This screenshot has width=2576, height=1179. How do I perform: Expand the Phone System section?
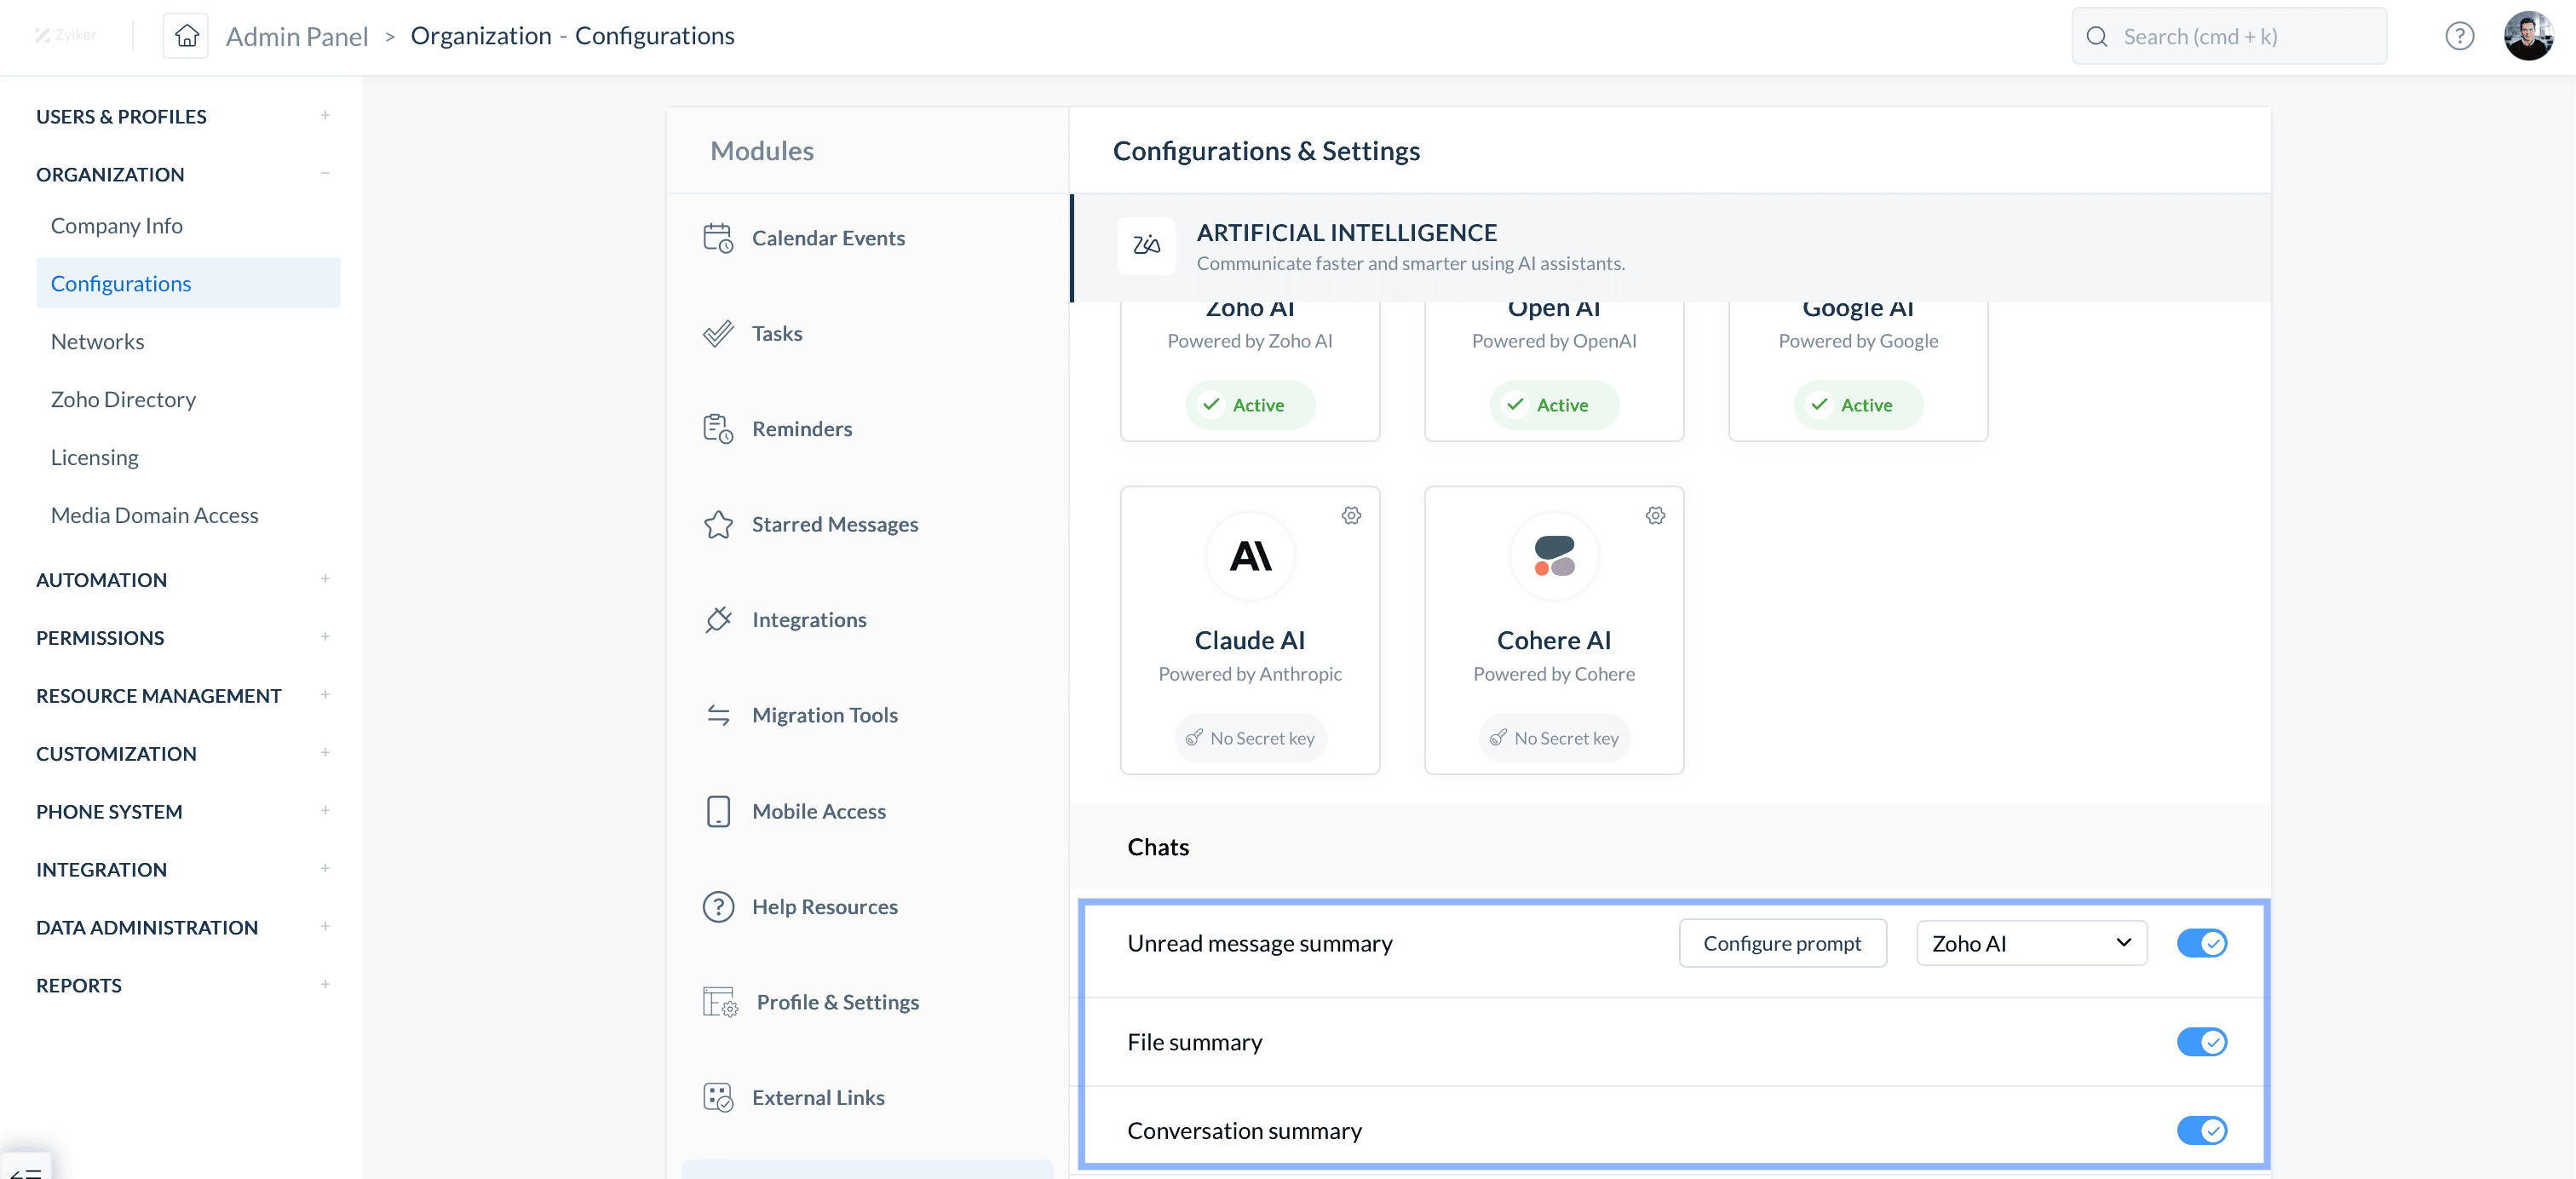[325, 811]
